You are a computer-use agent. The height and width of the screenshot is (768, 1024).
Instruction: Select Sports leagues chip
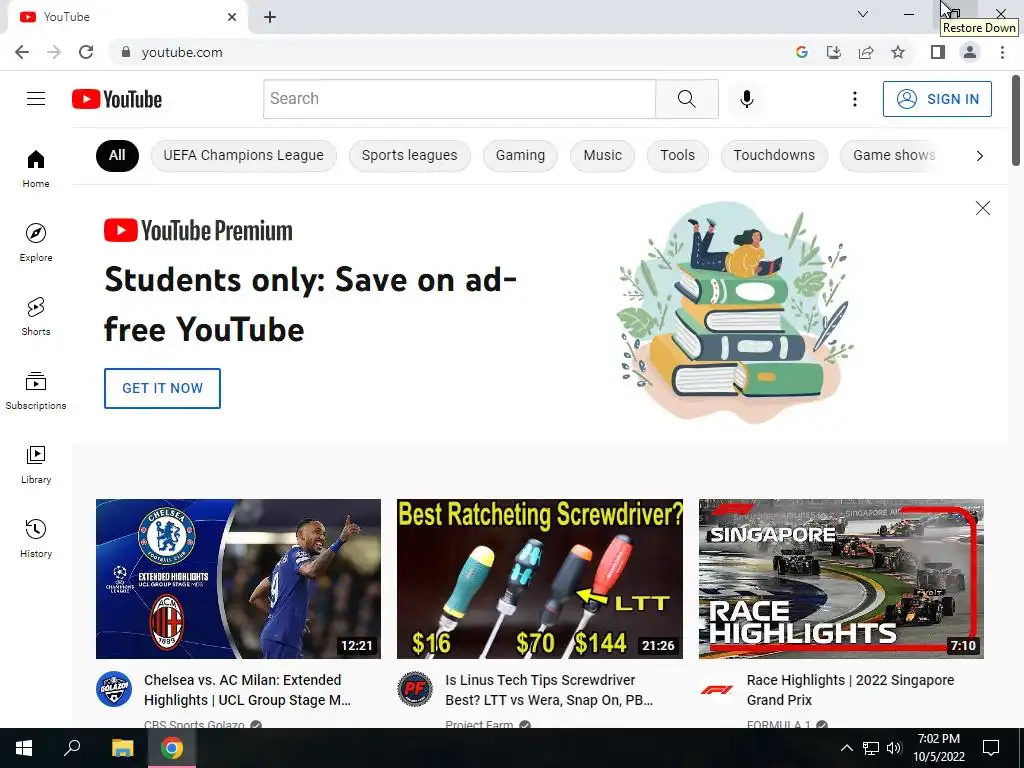click(x=409, y=155)
